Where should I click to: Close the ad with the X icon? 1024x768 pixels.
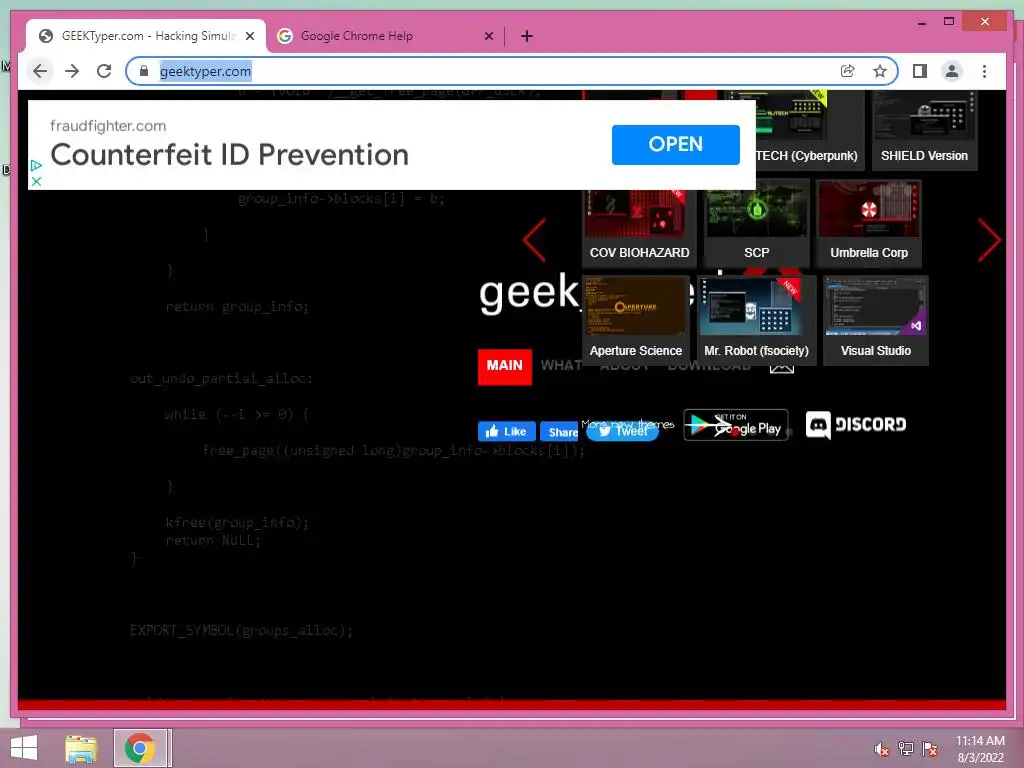[x=37, y=182]
